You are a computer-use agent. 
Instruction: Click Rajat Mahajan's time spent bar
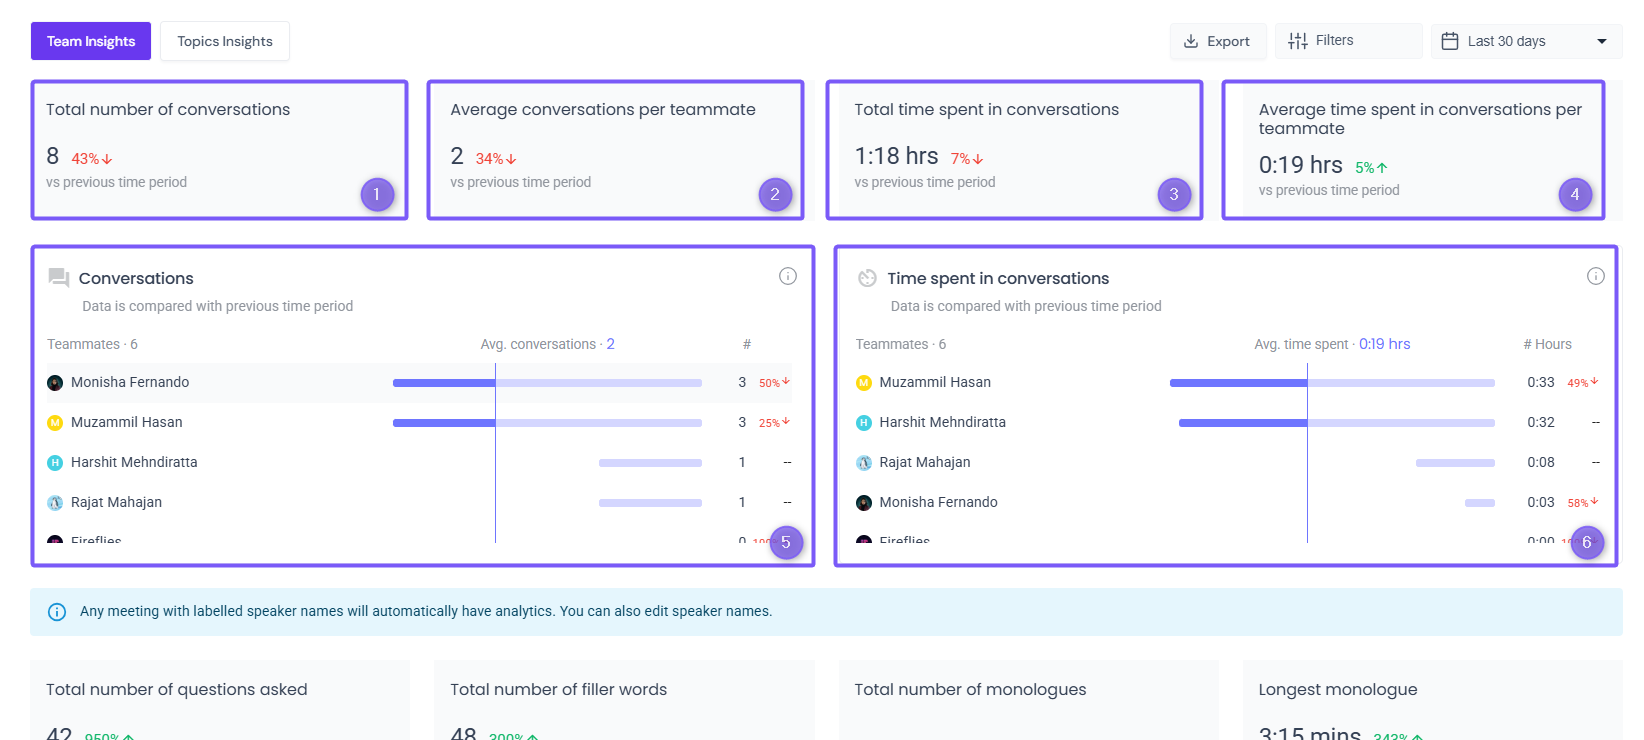tap(1455, 463)
